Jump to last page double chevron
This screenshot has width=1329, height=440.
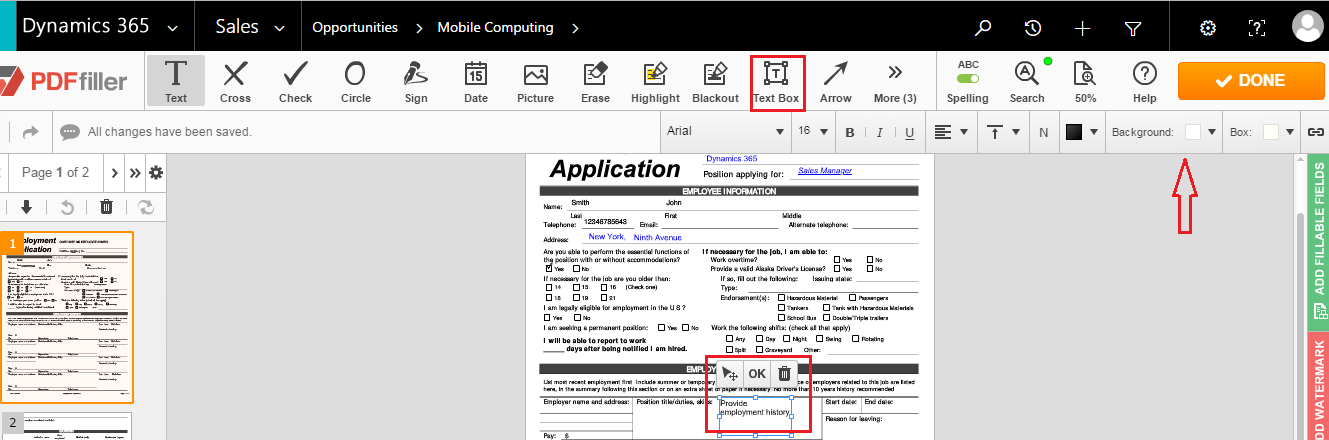point(135,173)
